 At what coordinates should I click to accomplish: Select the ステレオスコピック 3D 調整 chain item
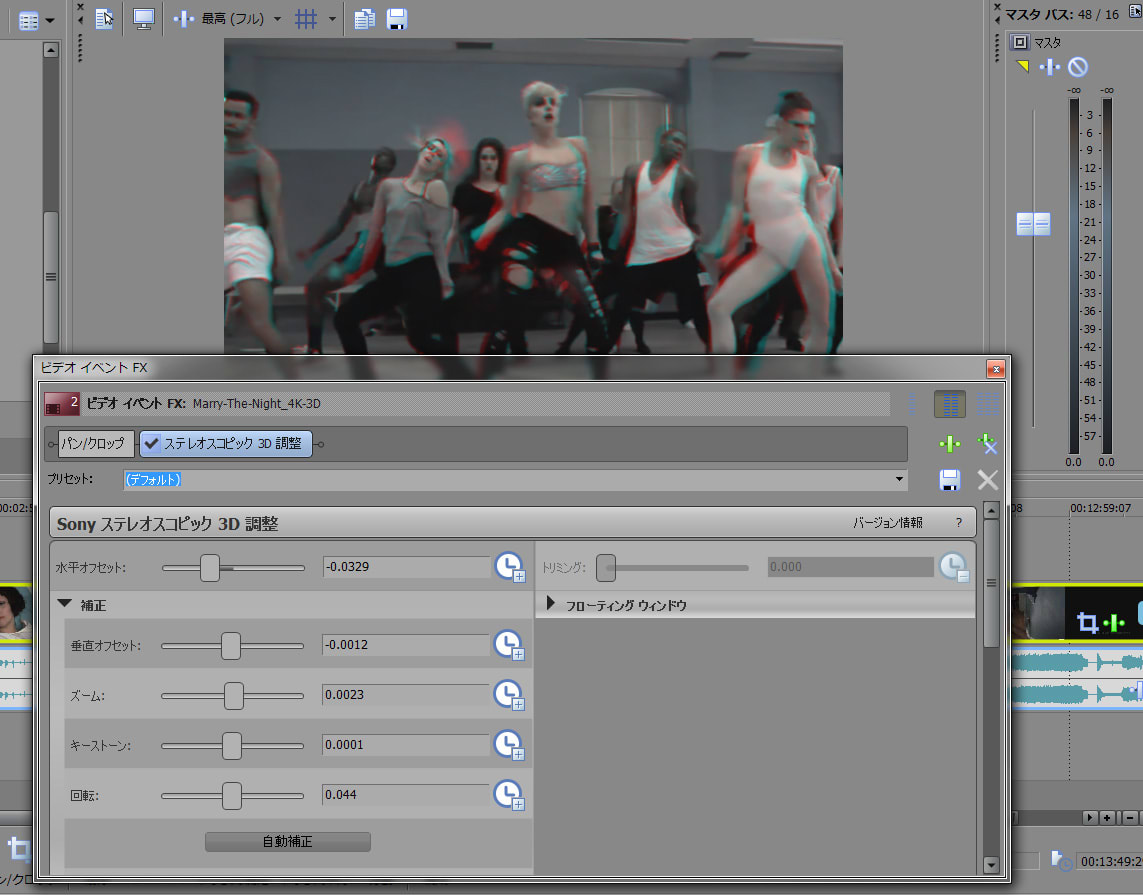click(226, 443)
